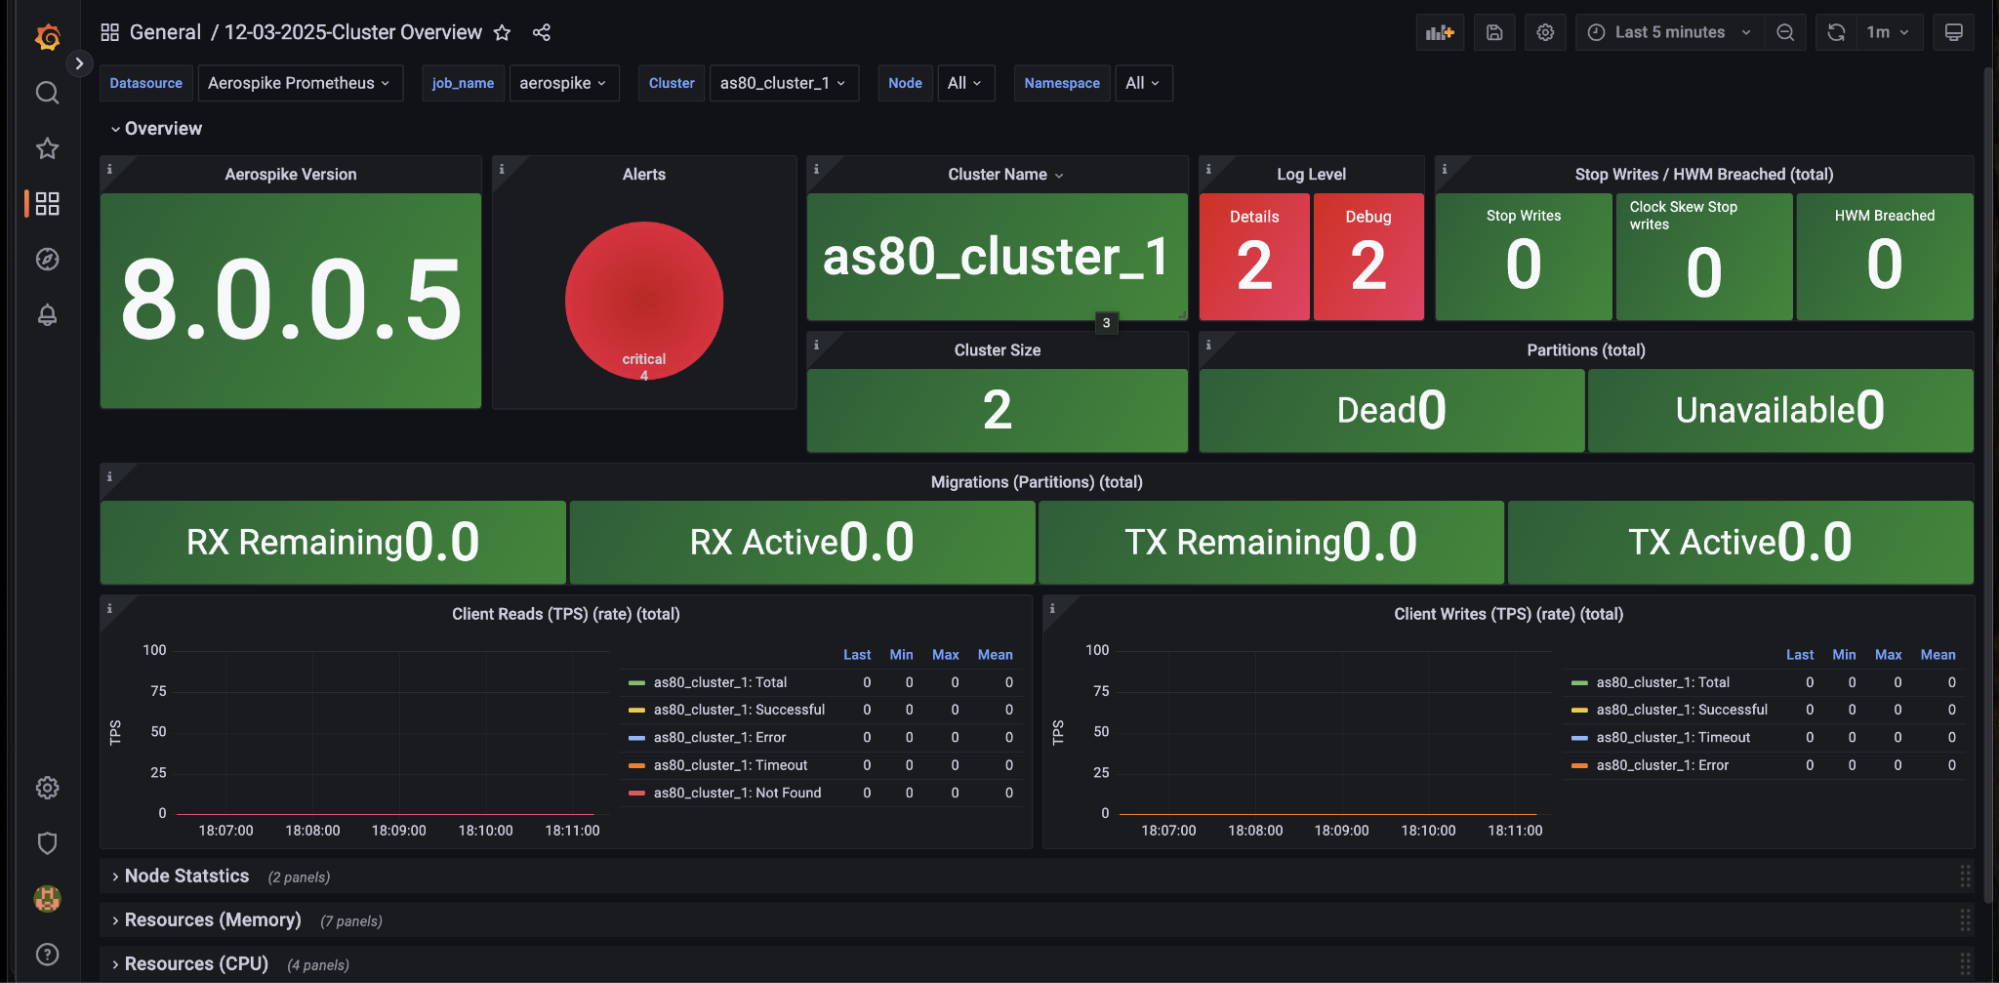Image resolution: width=1999 pixels, height=983 pixels.
Task: Toggle Error series in Client Writes legend
Action: tap(1663, 765)
